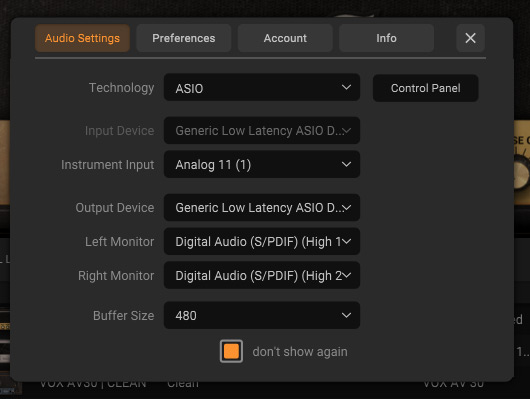The image size is (530, 399).
Task: Click the chevron next to Analog 11 (1)
Action: [346, 164]
